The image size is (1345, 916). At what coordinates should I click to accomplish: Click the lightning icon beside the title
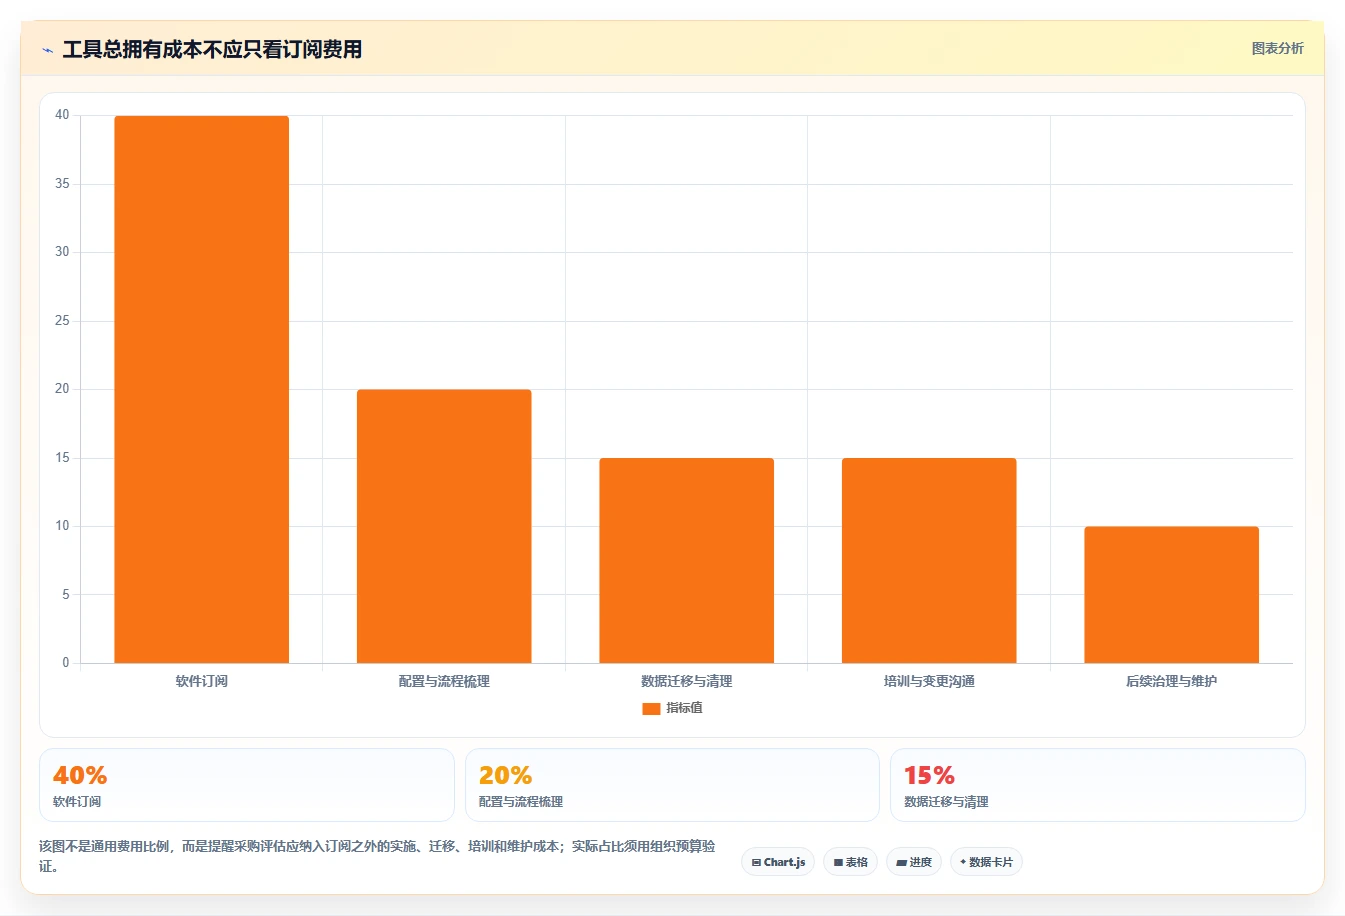point(47,50)
